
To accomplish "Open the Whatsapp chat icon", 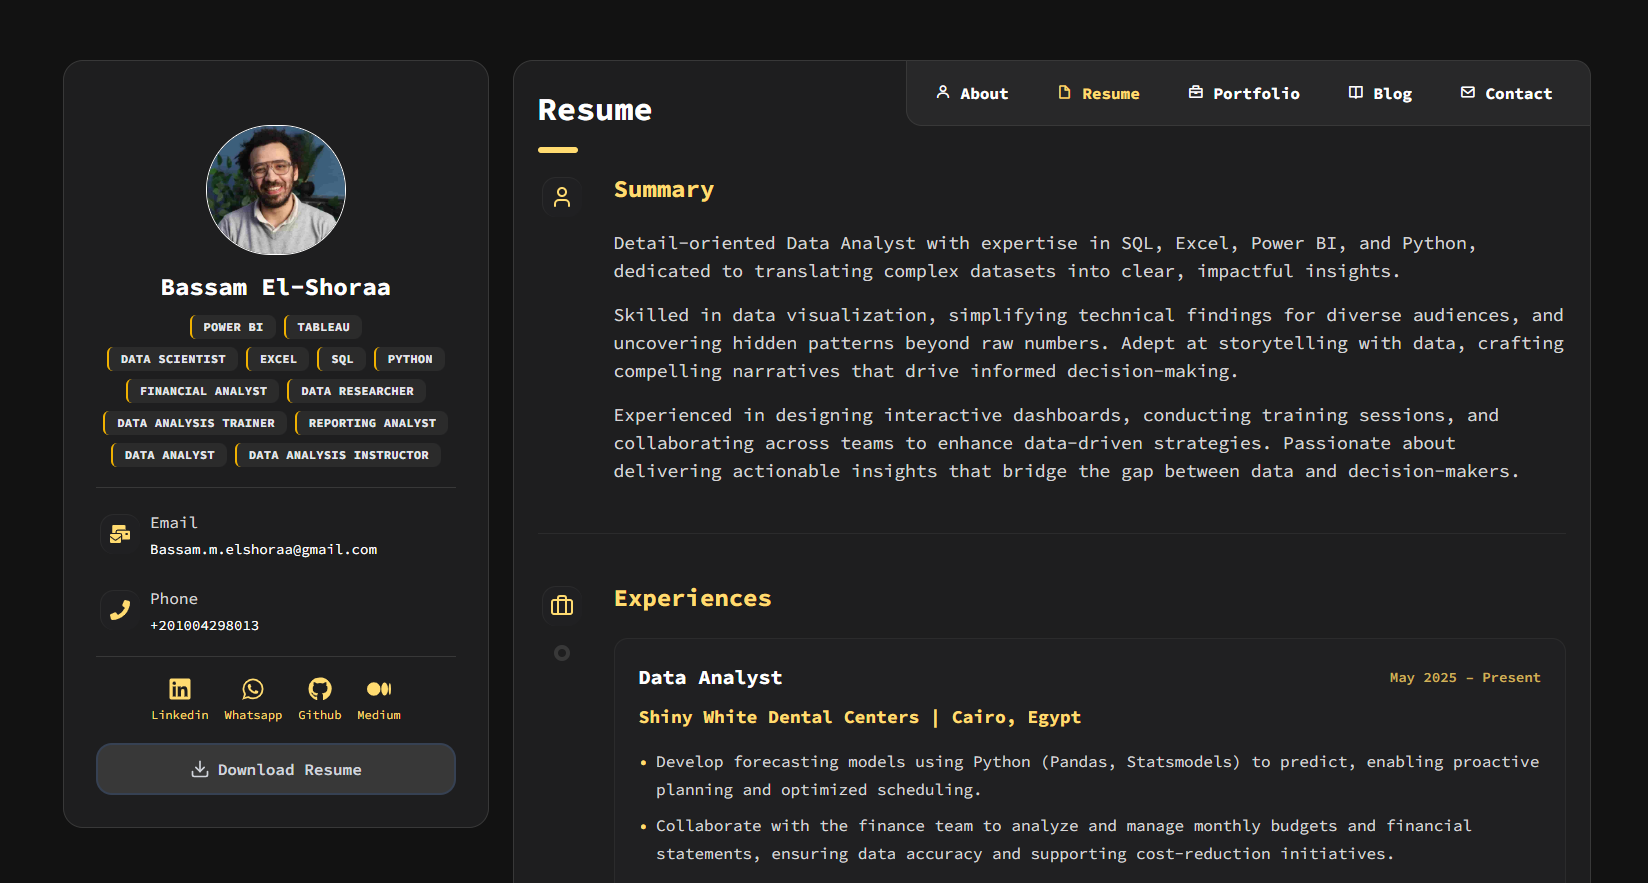I will click(x=253, y=689).
